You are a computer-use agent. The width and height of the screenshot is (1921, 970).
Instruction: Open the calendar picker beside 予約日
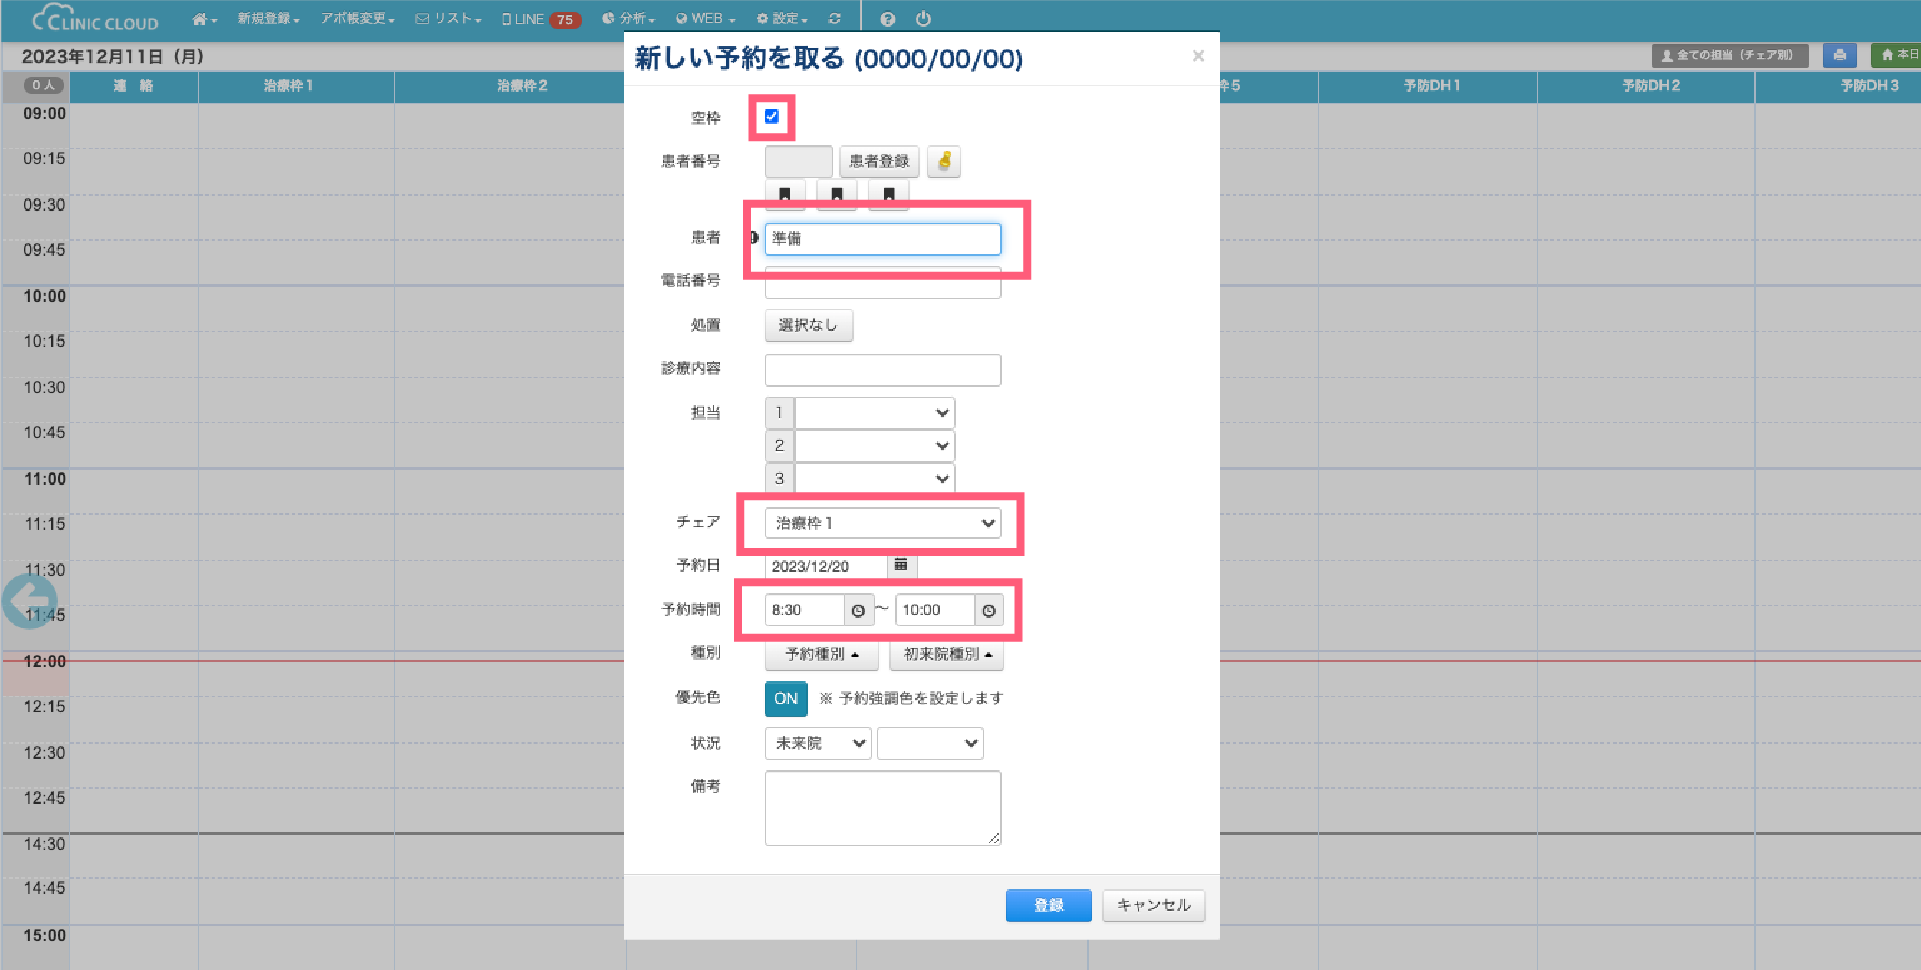(901, 565)
